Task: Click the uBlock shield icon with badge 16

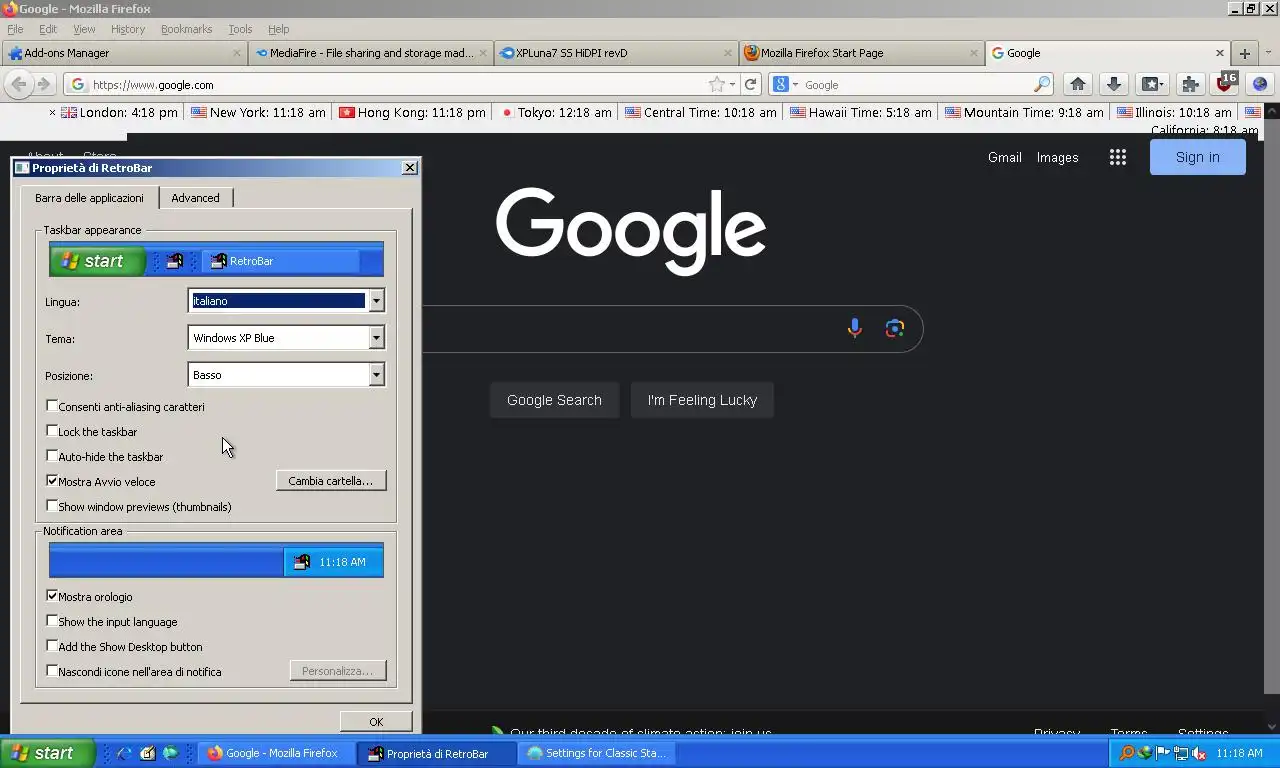Action: [x=1225, y=83]
